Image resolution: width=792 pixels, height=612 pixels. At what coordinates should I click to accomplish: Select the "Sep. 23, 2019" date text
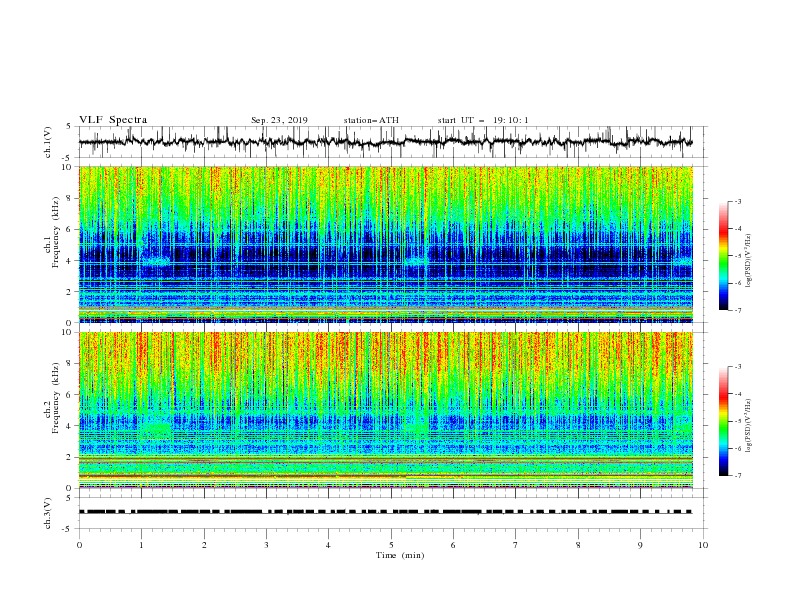(x=279, y=120)
